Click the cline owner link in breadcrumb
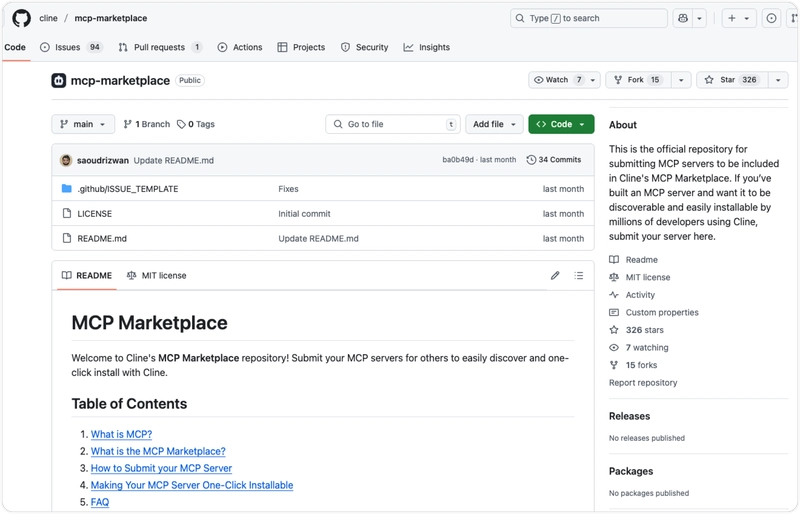This screenshot has height=514, width=800. coord(48,18)
